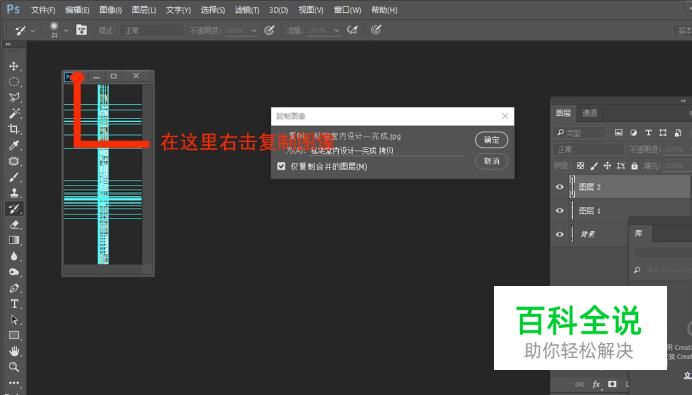Toggle shape layer filter icon

(x=663, y=132)
